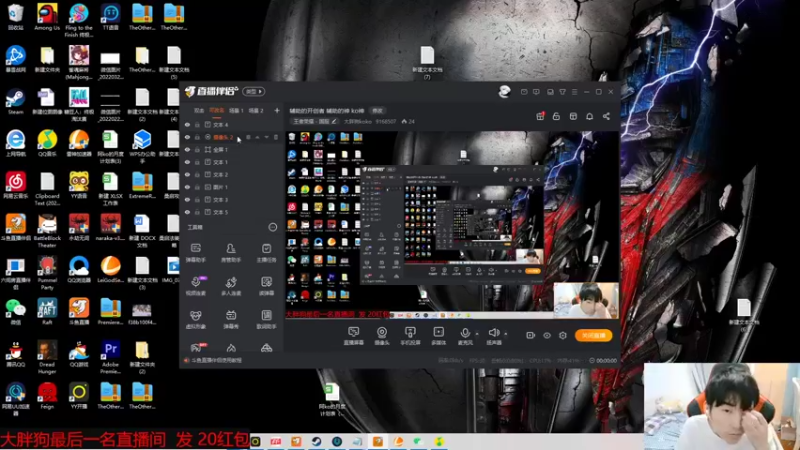Select the 图片 1 source row
Viewport: 800px width, 450px height.
click(231, 187)
